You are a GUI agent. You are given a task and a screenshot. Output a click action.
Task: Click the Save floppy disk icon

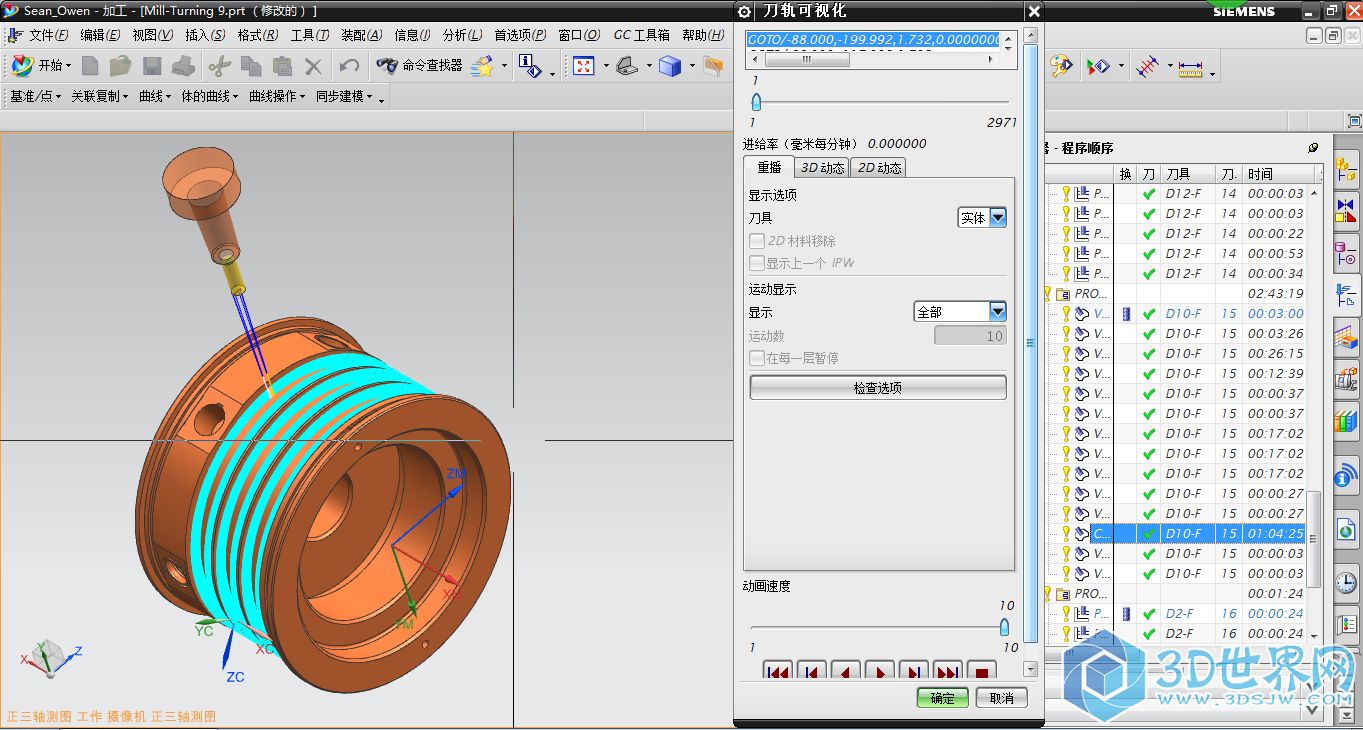pos(152,66)
